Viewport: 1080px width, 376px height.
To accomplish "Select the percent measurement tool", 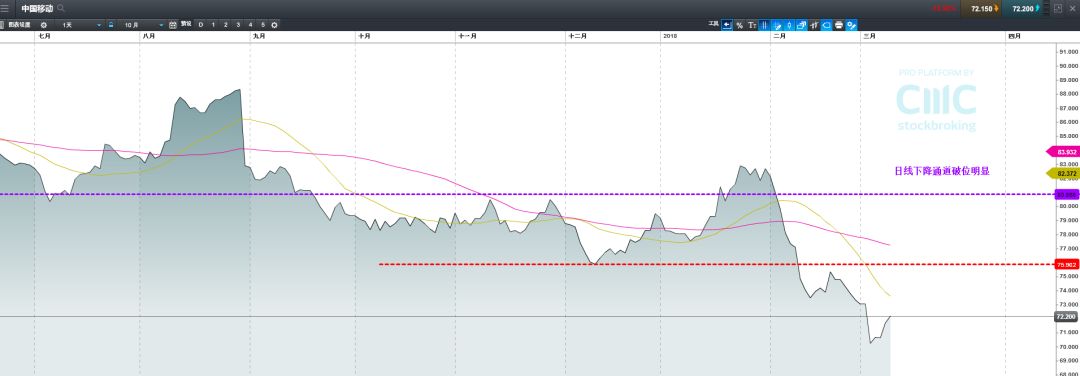I will (x=740, y=25).
